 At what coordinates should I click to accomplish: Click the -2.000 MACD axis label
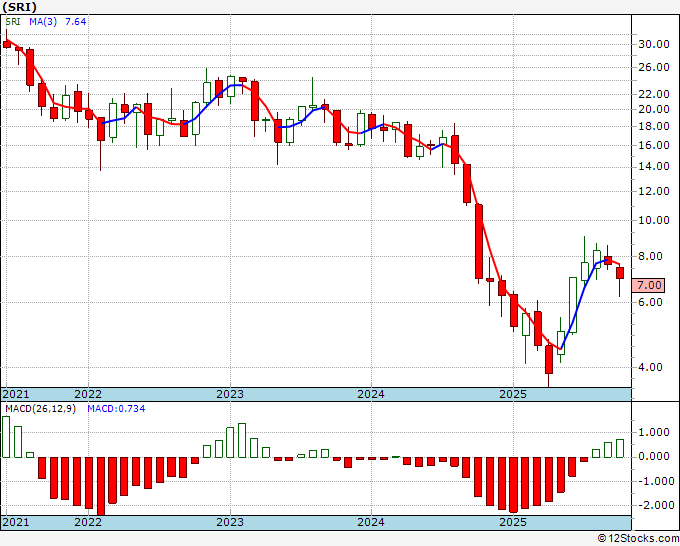pos(652,505)
